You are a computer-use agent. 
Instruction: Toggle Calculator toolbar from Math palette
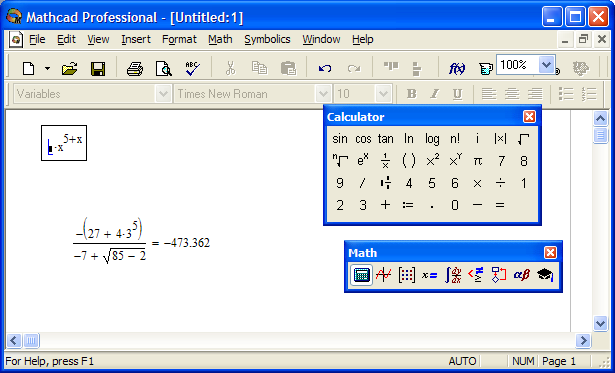pyautogui.click(x=361, y=275)
